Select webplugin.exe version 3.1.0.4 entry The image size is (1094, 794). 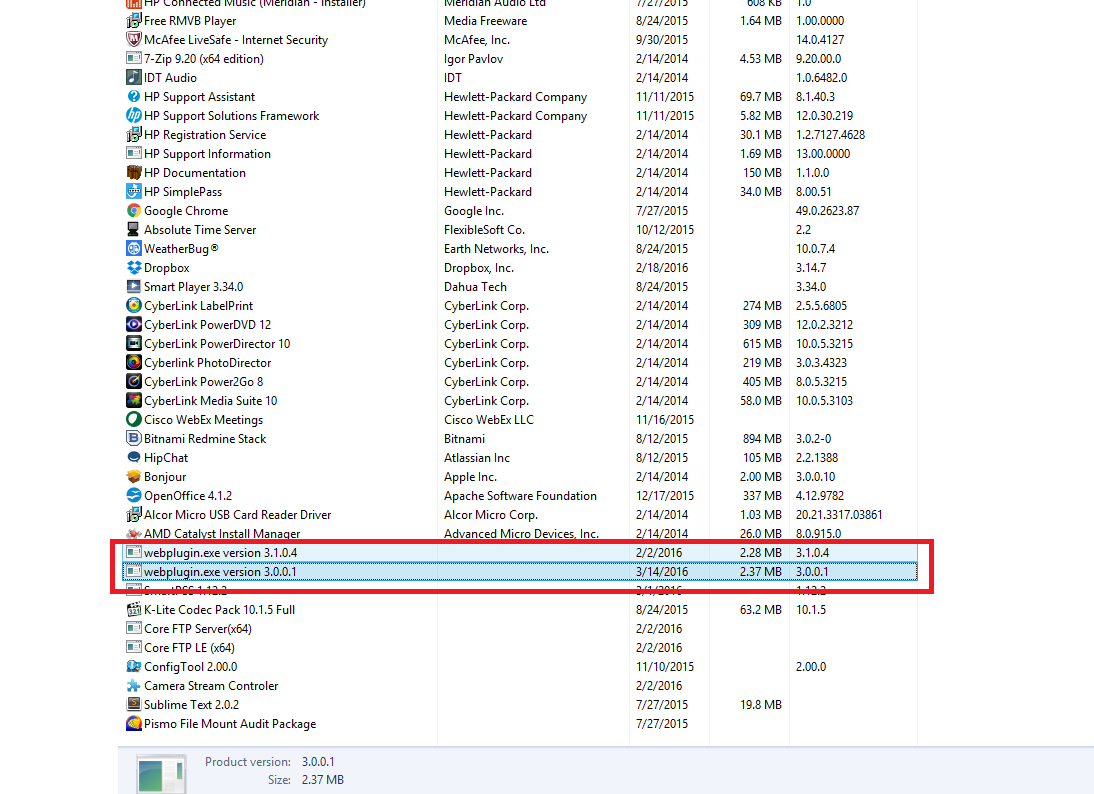520,553
